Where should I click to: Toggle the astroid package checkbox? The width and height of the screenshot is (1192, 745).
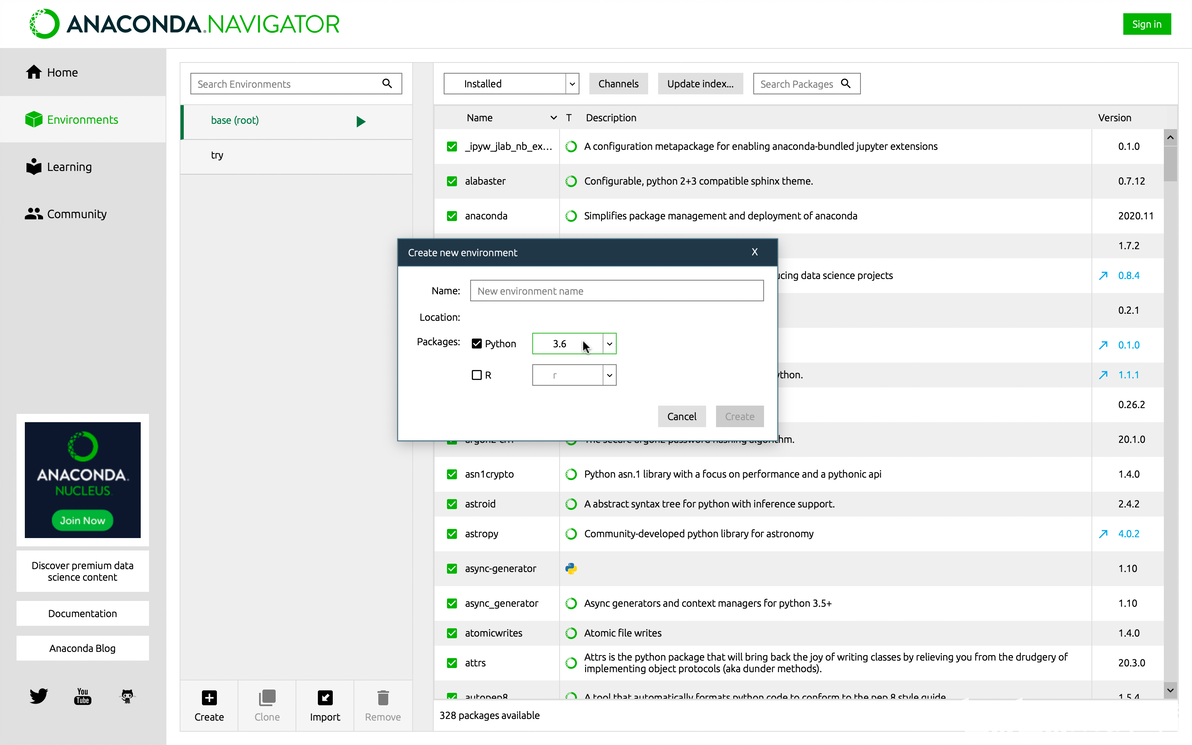click(x=452, y=504)
